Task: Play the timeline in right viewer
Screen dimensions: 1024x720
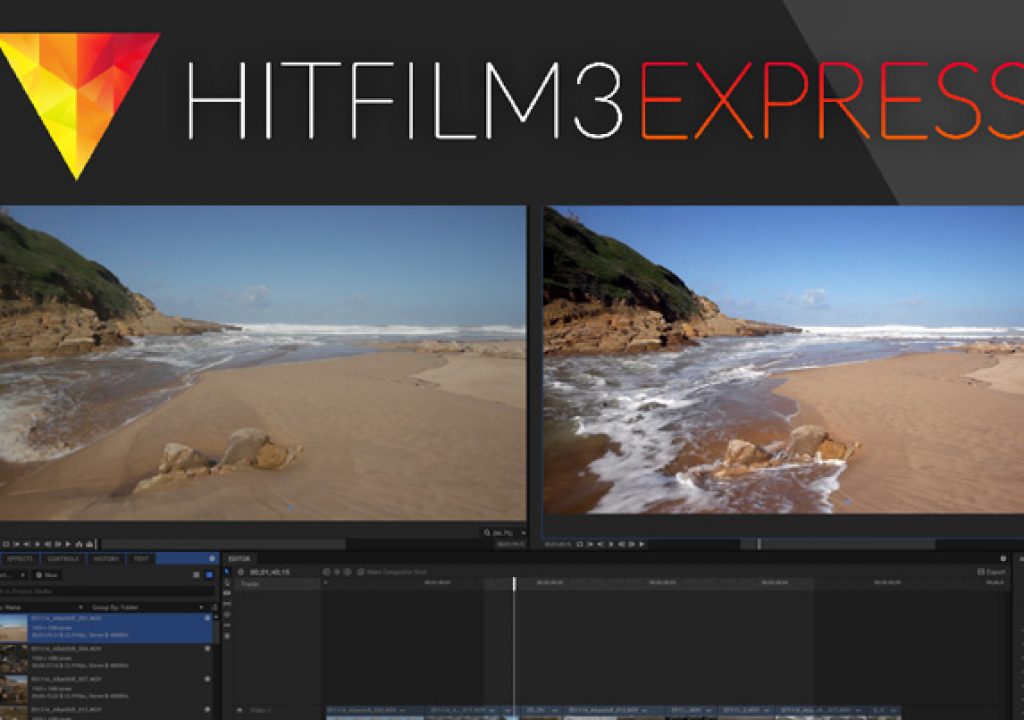Action: (x=641, y=544)
